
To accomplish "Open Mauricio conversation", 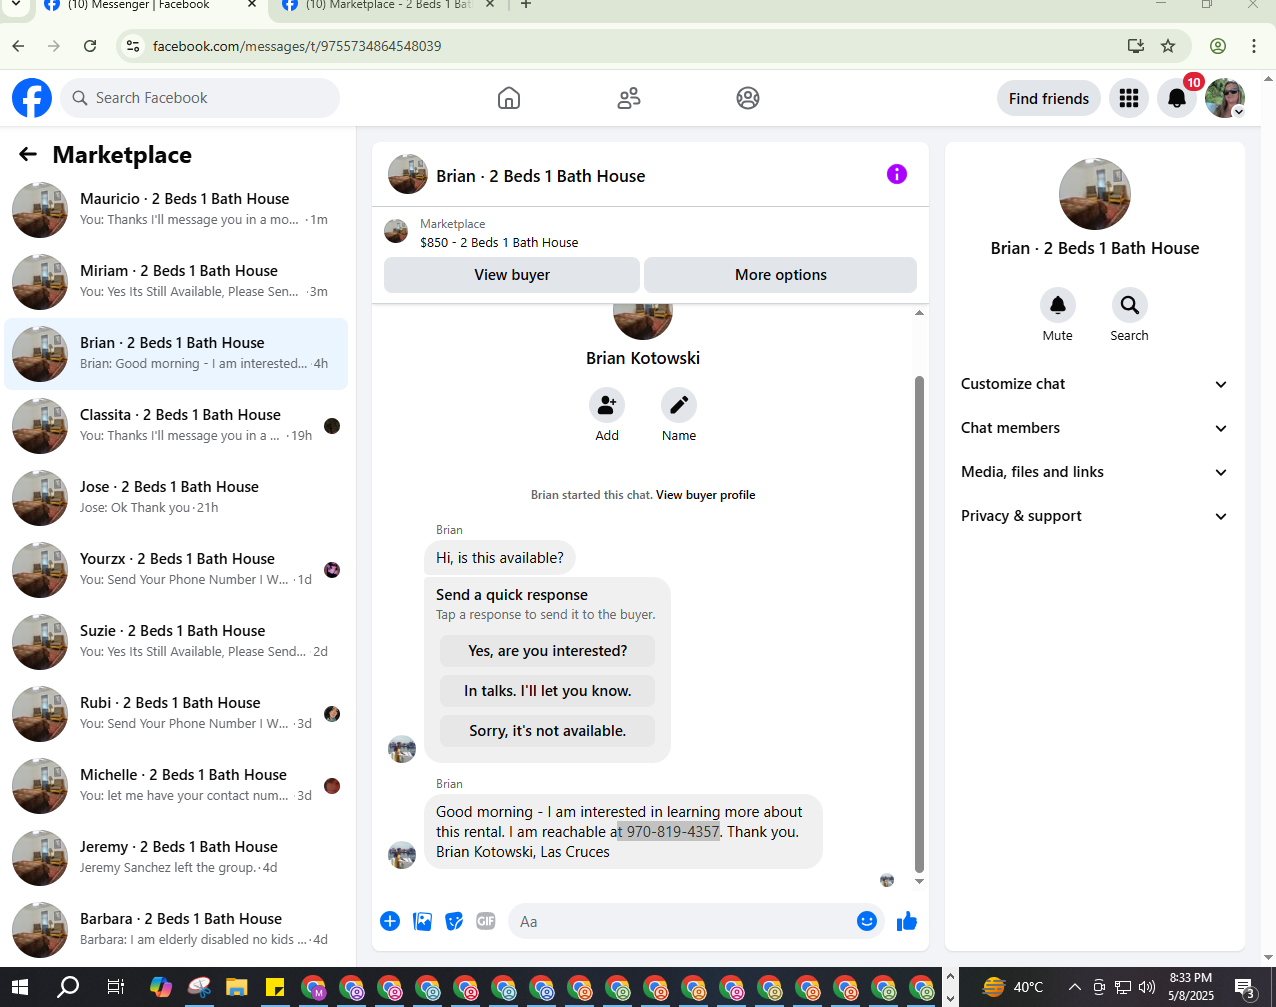I will pos(176,210).
